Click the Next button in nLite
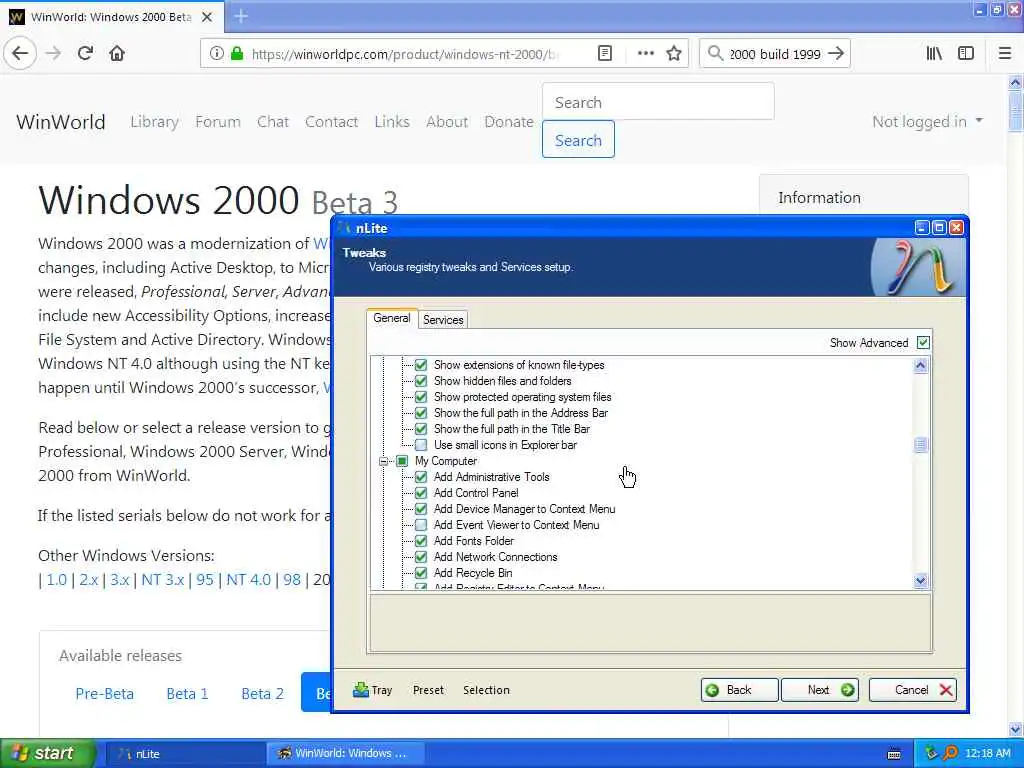 point(820,690)
